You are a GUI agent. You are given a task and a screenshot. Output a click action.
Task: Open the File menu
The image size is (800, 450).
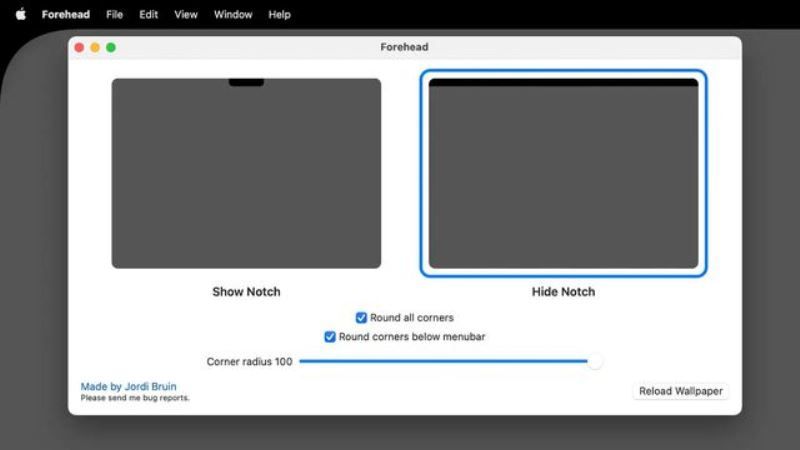coord(114,14)
